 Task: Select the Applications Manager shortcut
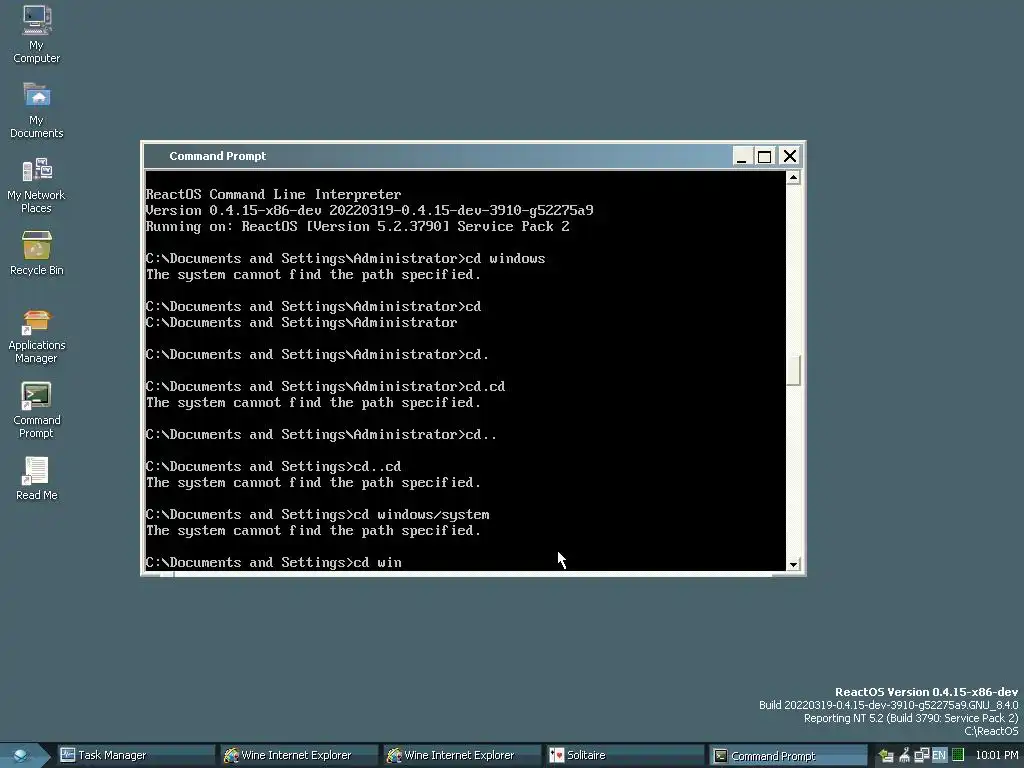click(x=37, y=336)
